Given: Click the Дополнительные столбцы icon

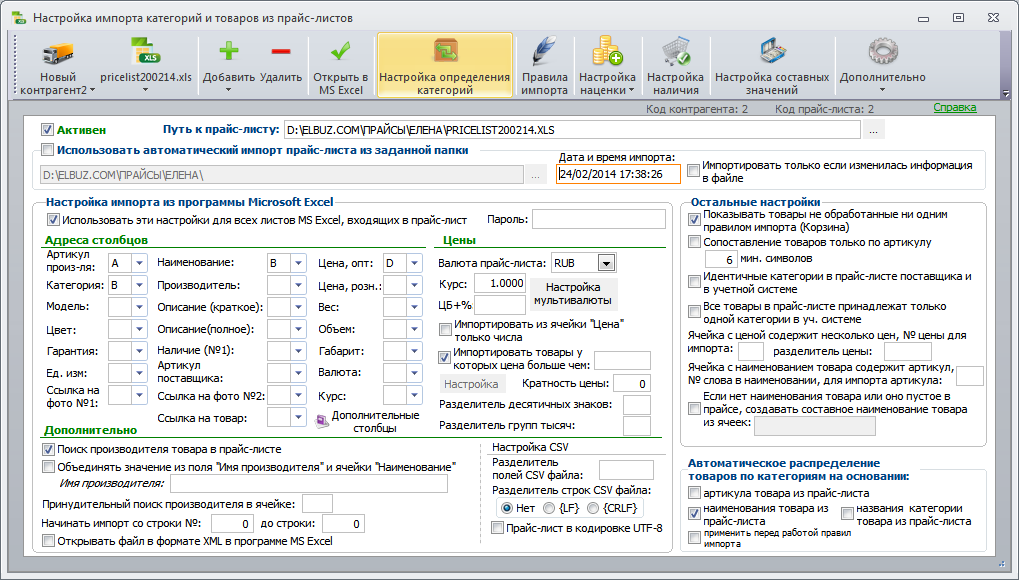Looking at the screenshot, I should click(322, 422).
